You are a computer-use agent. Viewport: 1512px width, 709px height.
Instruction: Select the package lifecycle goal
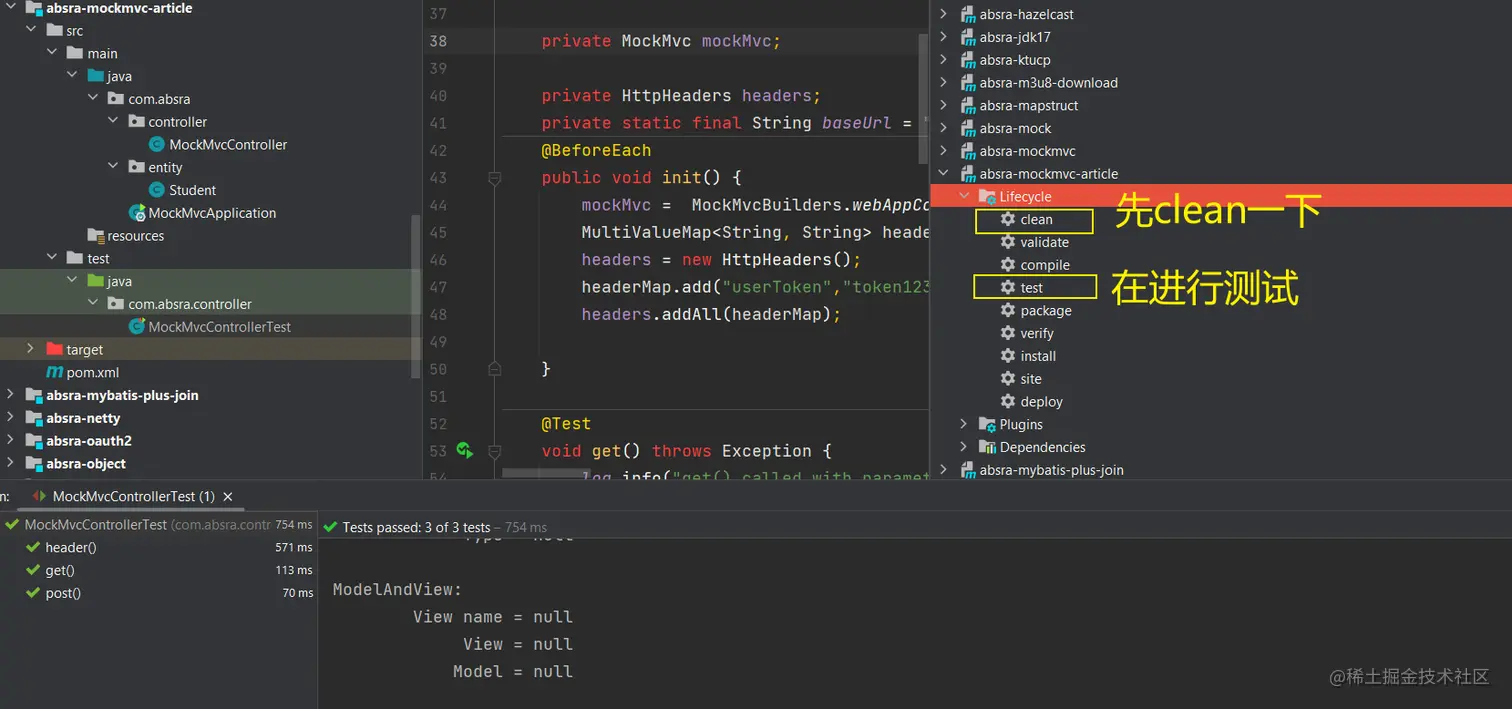tap(1046, 311)
